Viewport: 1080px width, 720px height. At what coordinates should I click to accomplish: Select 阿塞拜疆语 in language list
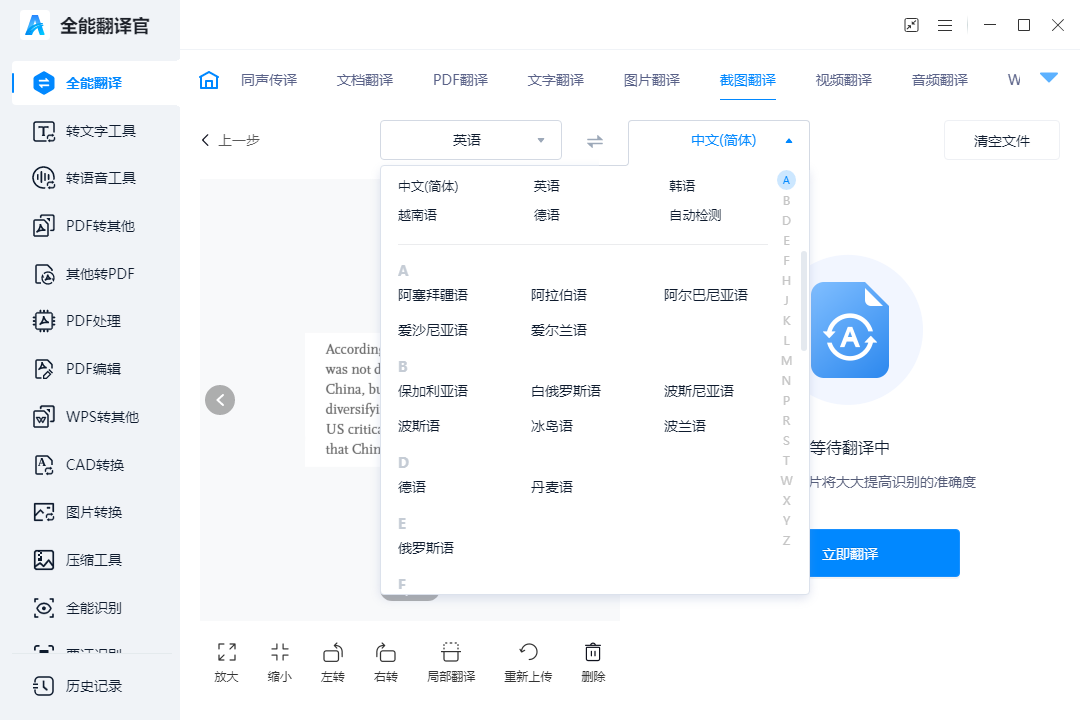433,295
